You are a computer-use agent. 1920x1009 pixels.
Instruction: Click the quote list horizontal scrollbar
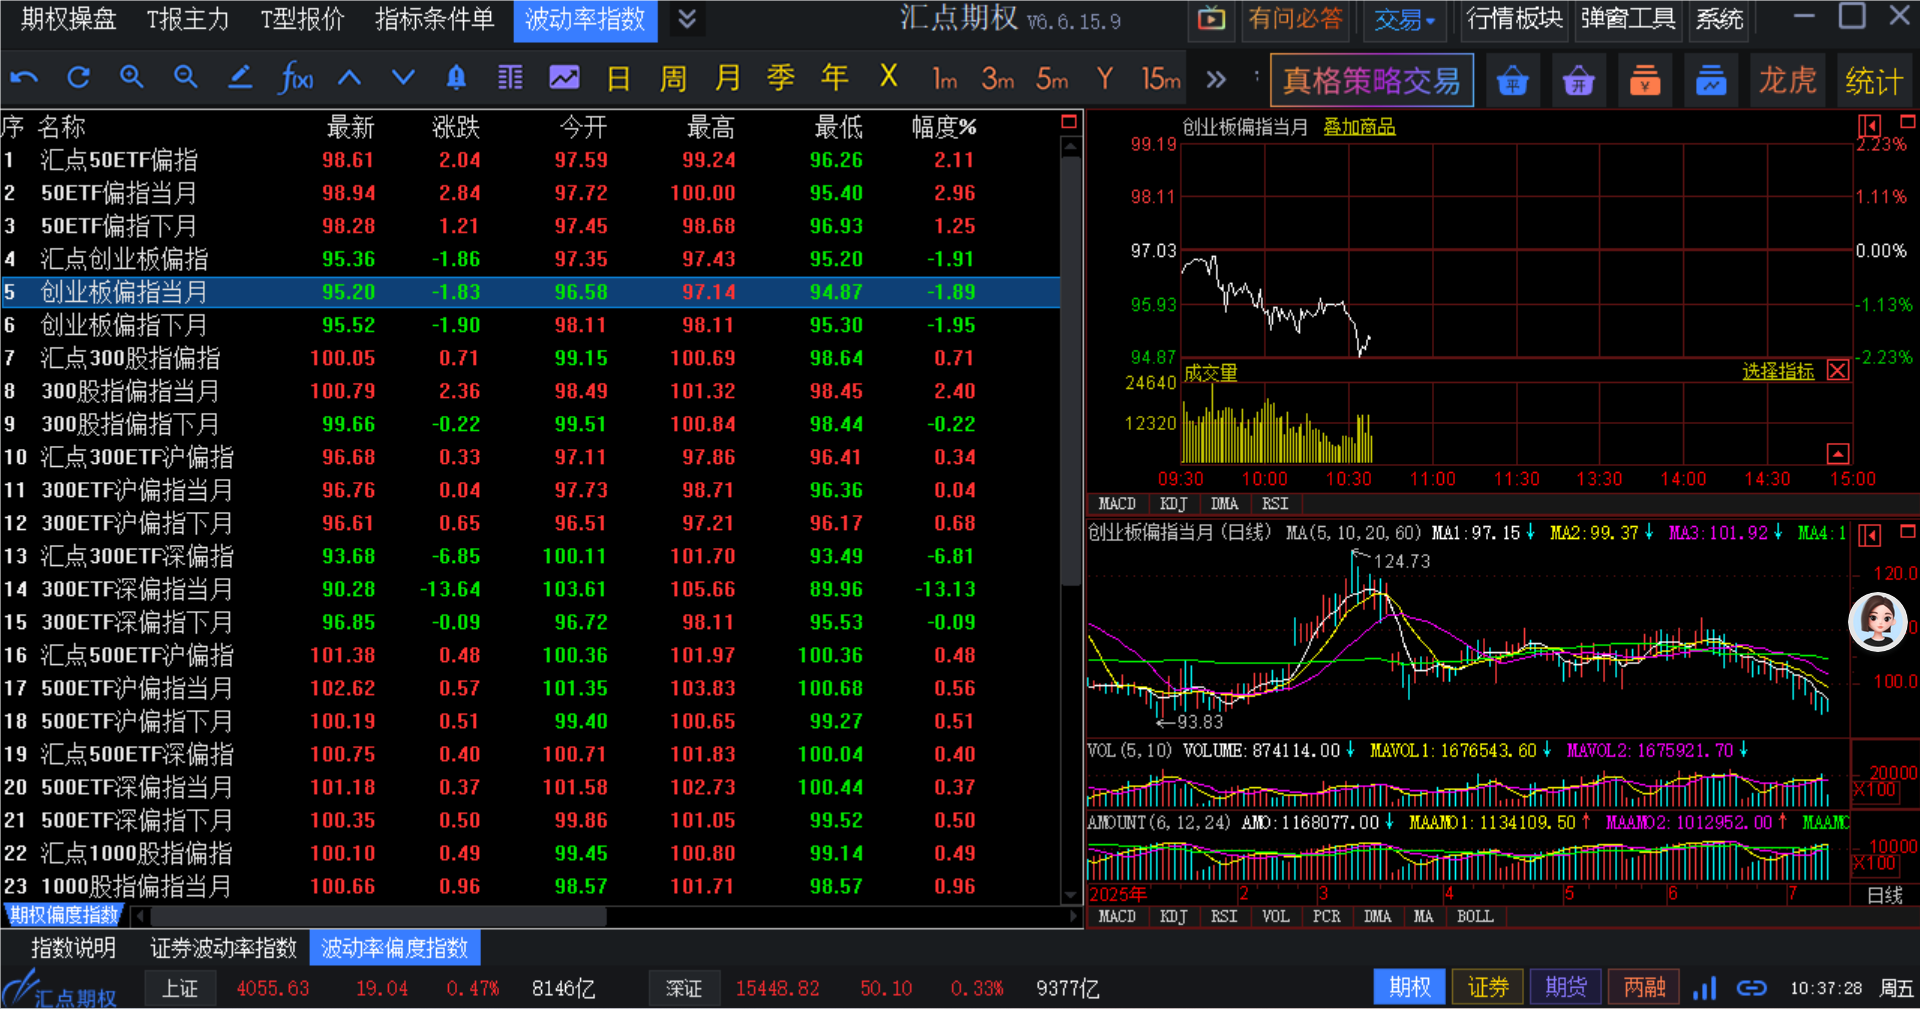point(380,915)
